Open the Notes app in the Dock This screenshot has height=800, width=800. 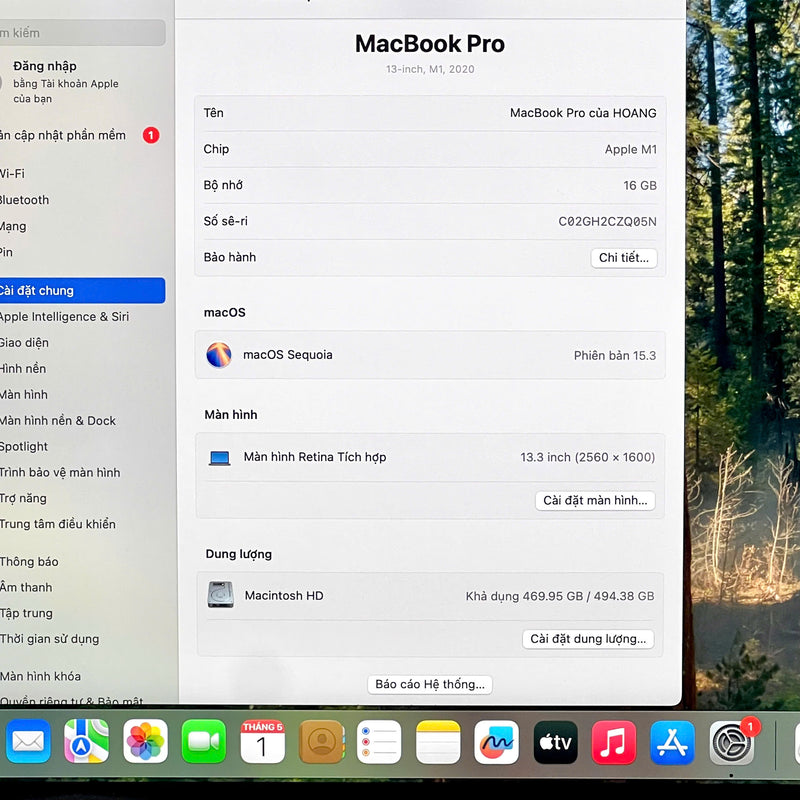click(x=438, y=741)
